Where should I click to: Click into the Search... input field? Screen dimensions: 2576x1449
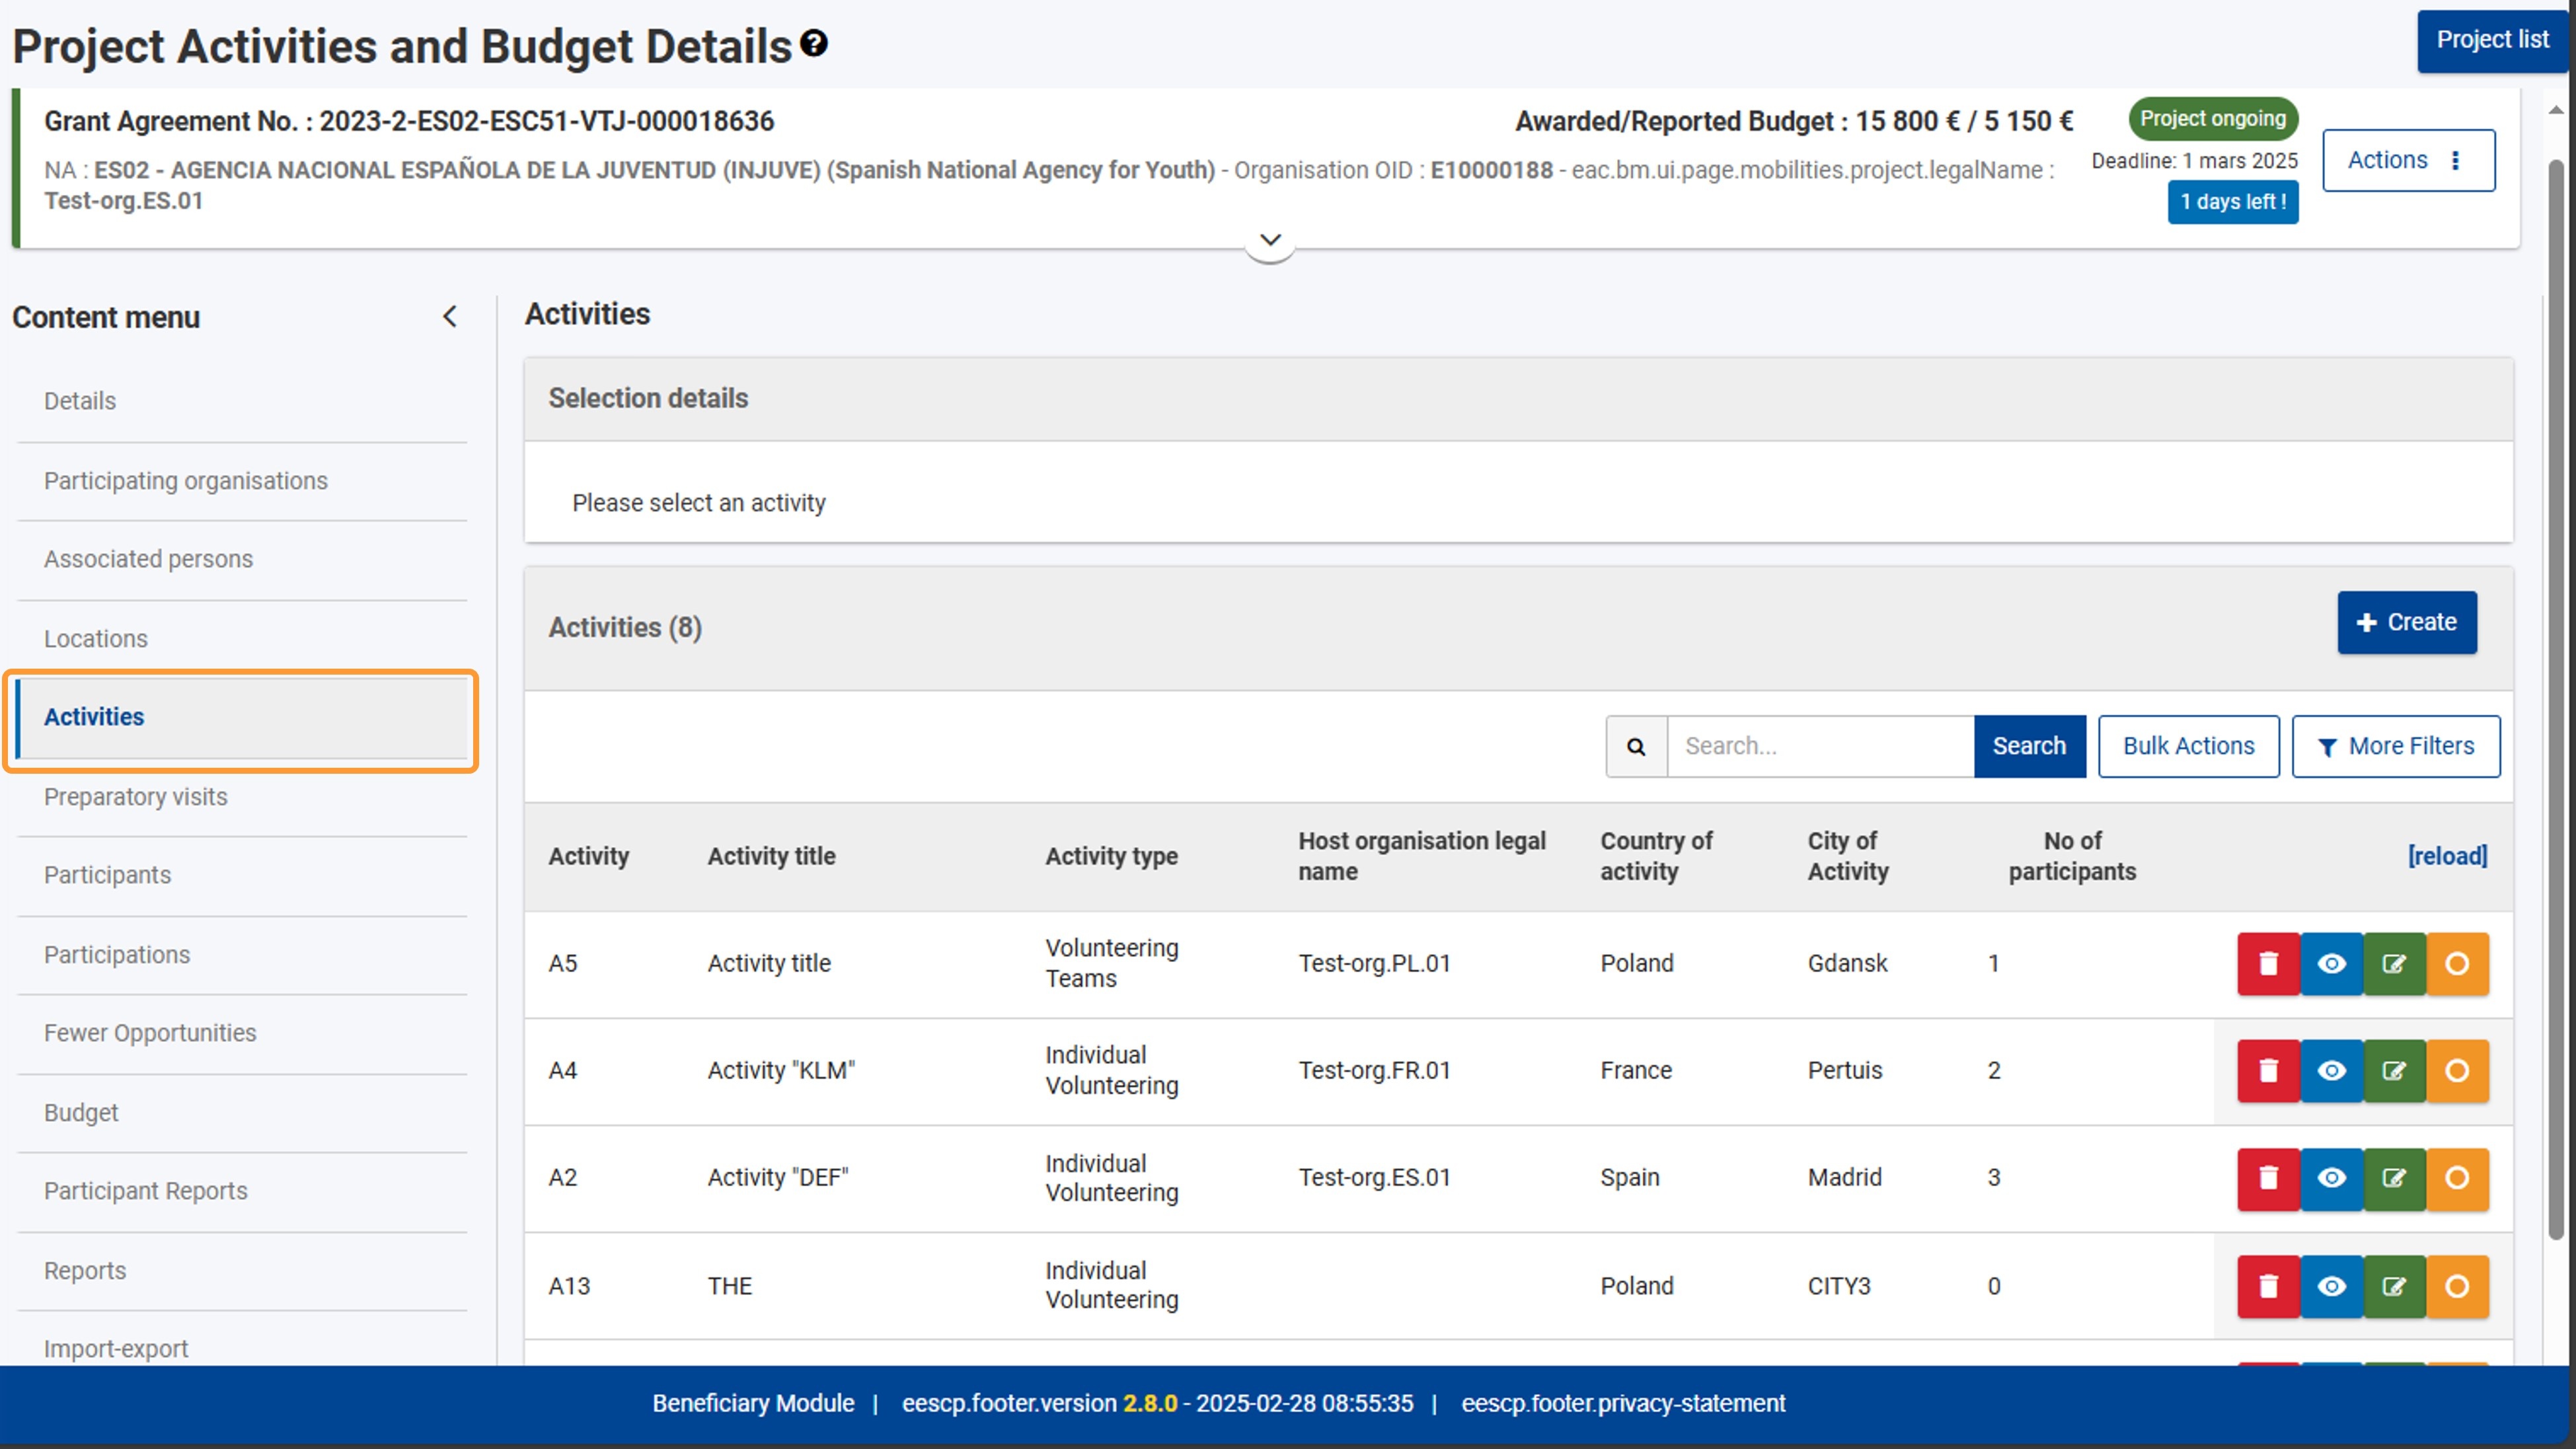[x=1820, y=746]
